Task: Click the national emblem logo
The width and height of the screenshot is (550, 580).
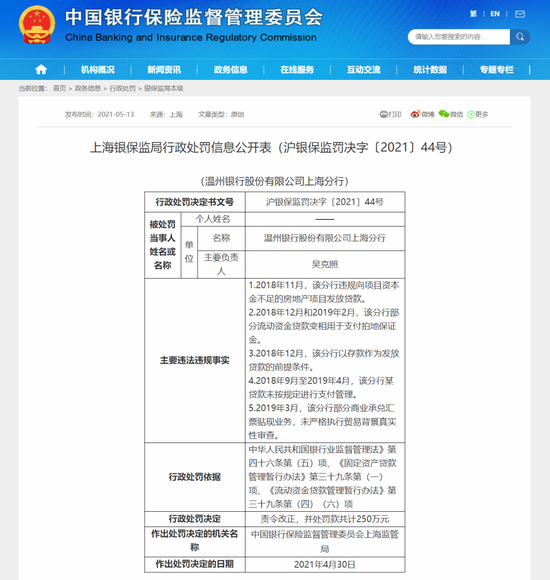Action: tap(37, 25)
